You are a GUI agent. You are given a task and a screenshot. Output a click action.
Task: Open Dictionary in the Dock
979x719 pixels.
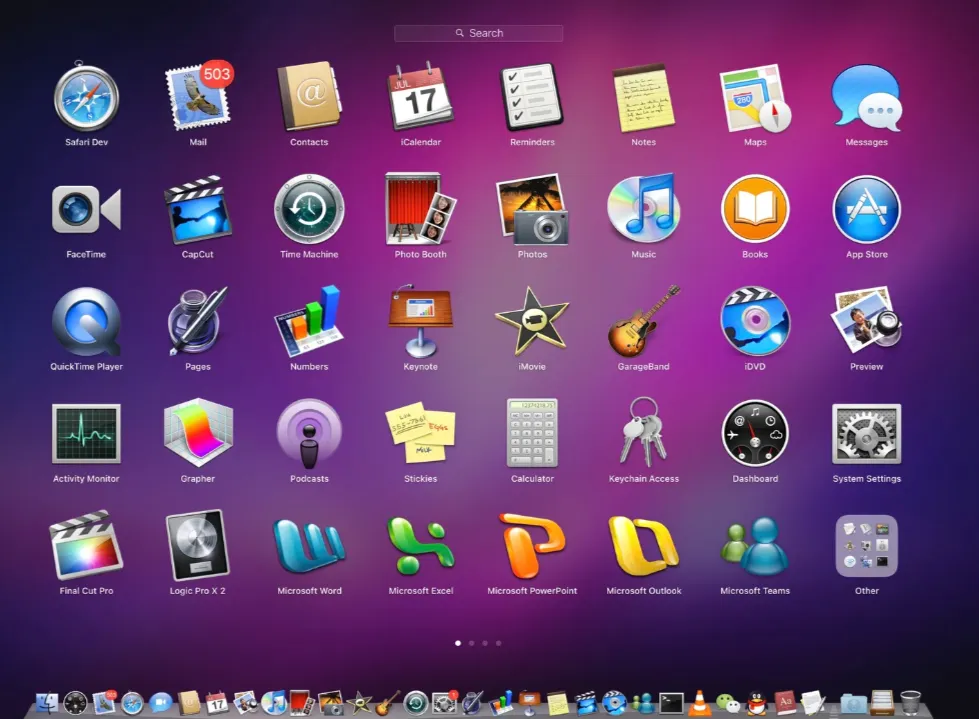785,703
